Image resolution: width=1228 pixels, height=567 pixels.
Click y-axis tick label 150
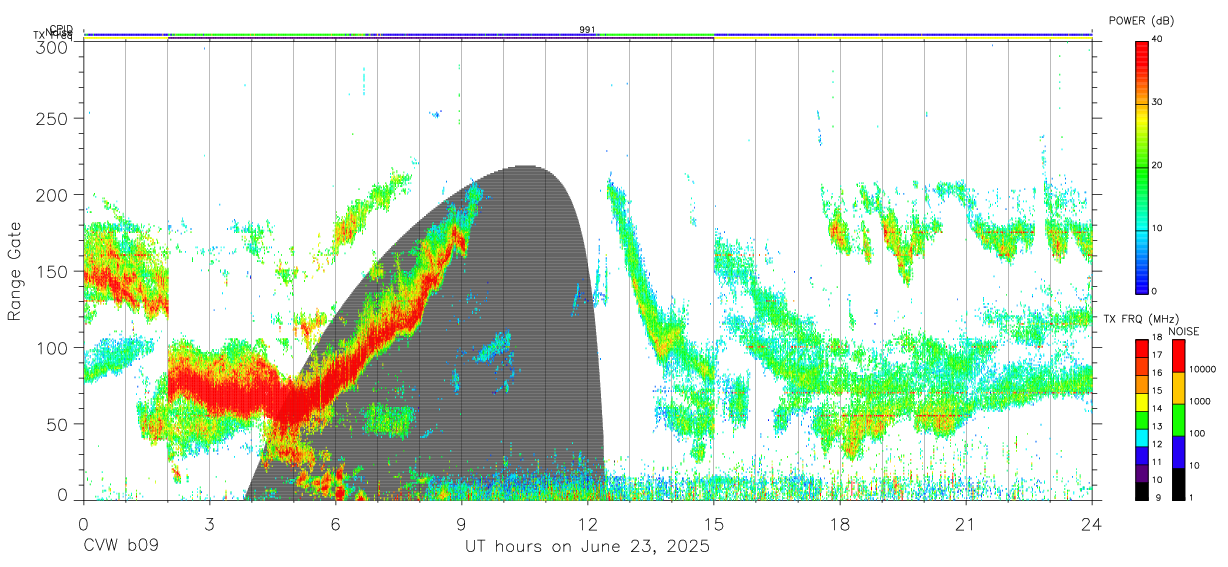tap(53, 271)
